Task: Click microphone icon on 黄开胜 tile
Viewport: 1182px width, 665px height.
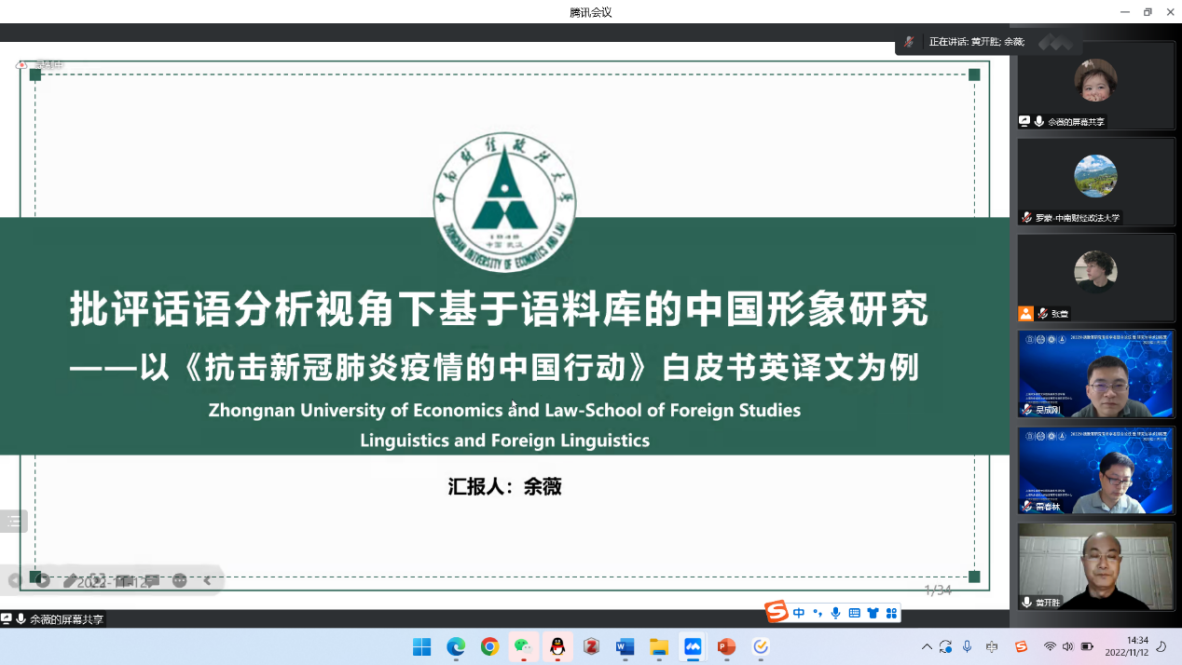Action: pyautogui.click(x=1027, y=602)
